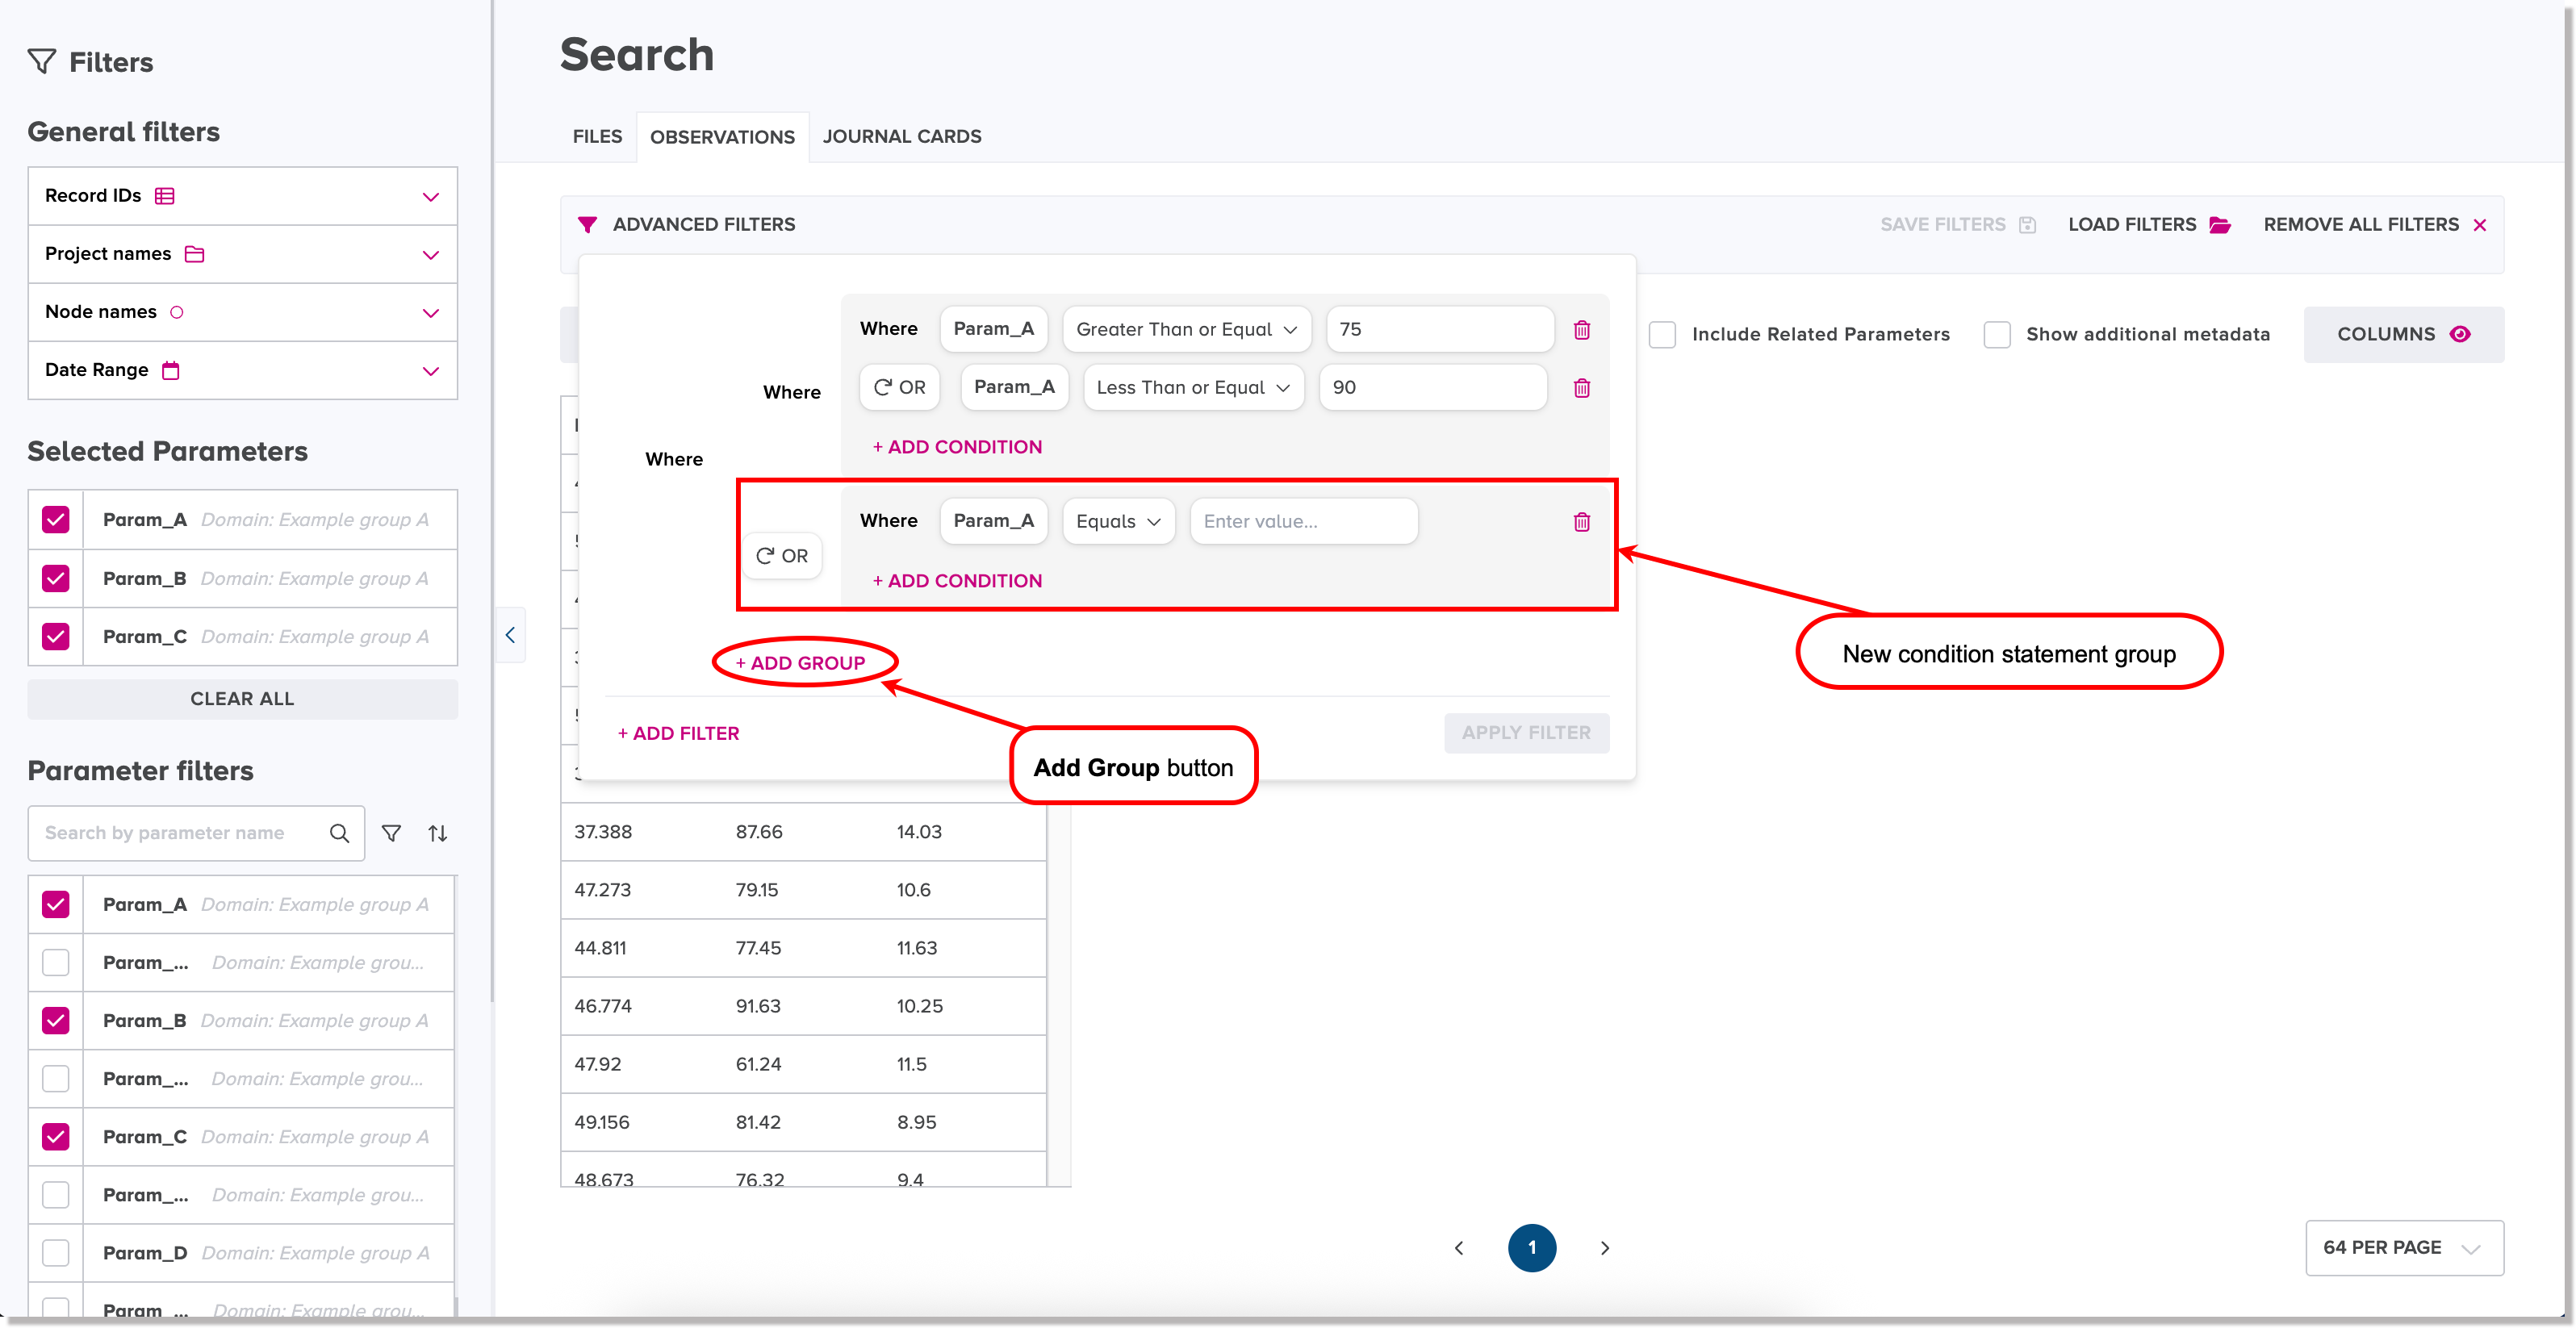Toggle OR operator on the Less Than row
2576x1328 pixels.
pos(900,388)
